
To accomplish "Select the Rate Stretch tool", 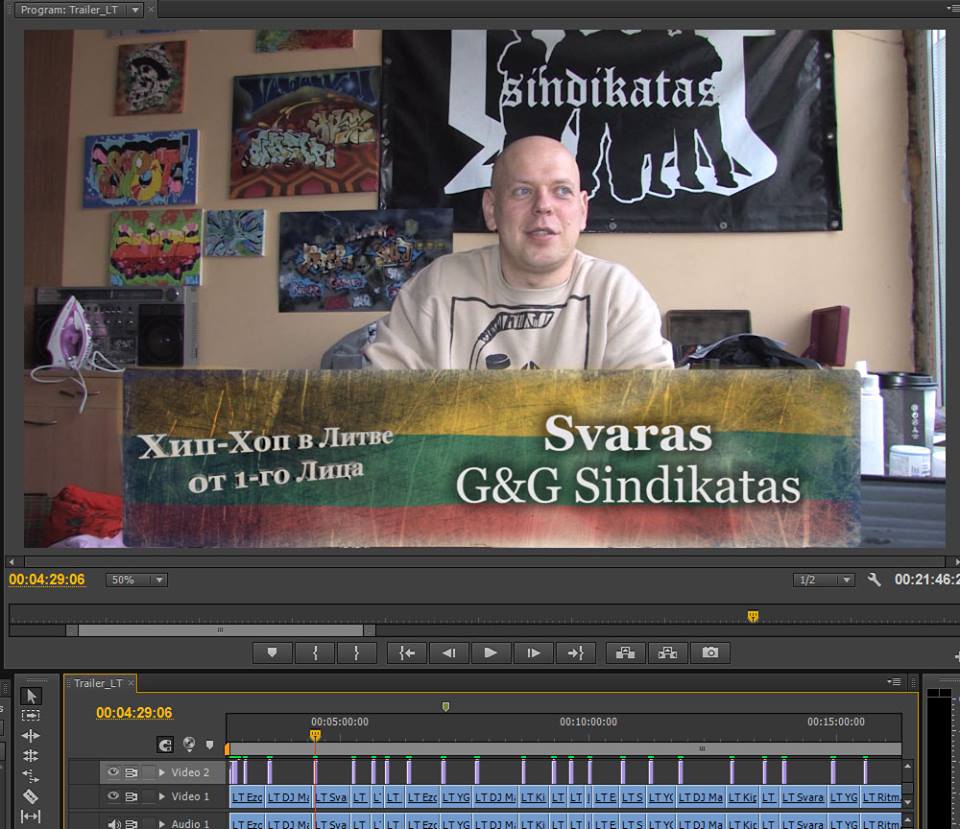I will point(31,776).
